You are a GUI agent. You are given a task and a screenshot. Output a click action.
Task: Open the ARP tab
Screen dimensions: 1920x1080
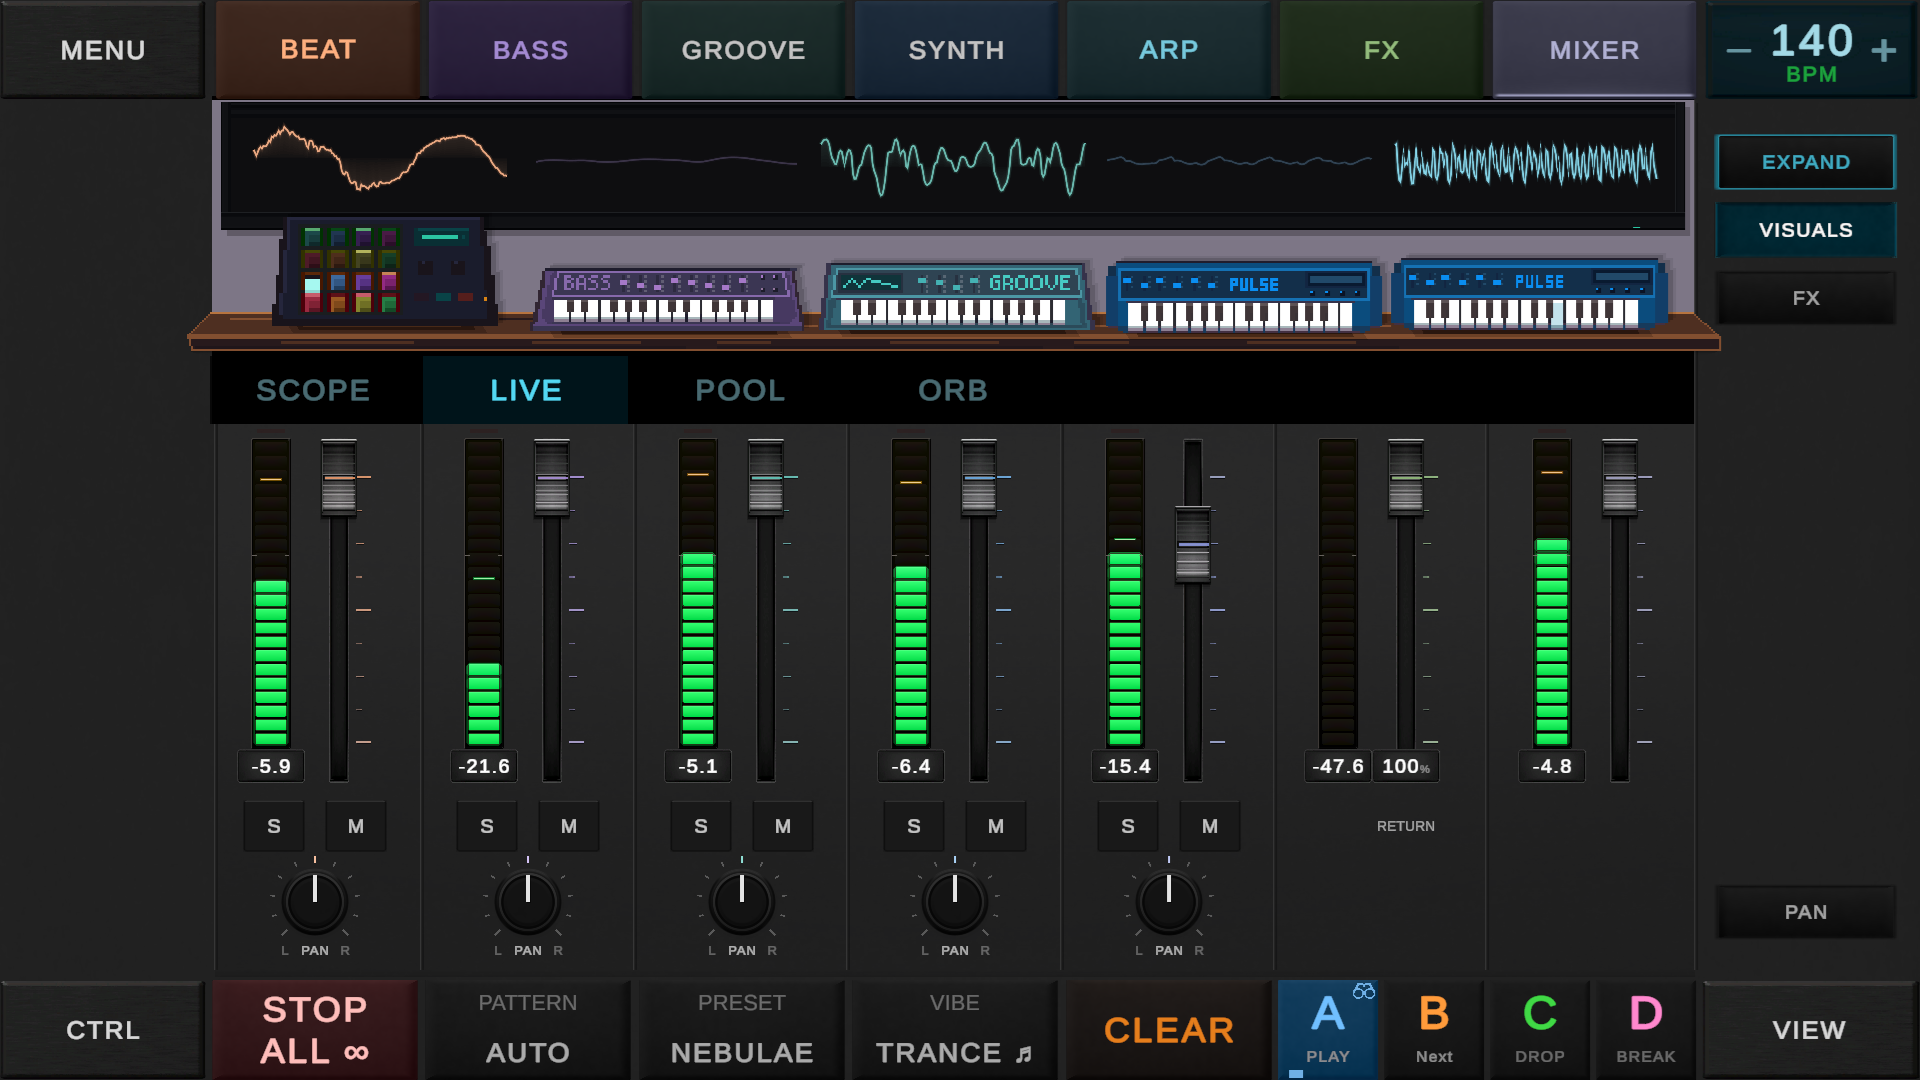1169,50
